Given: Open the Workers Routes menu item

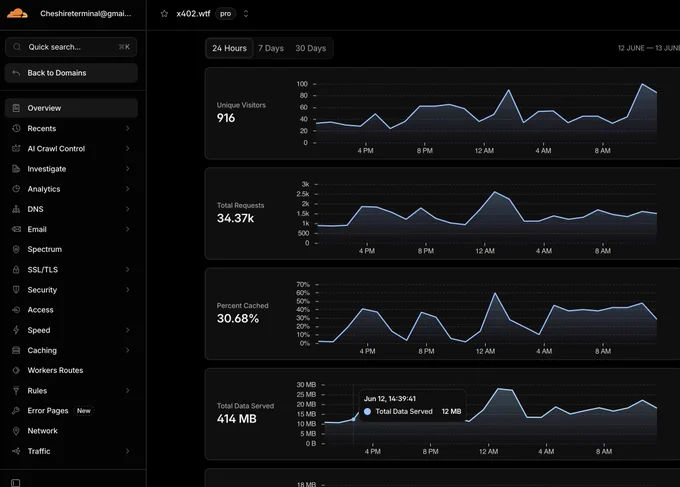Looking at the screenshot, I should tap(71, 370).
